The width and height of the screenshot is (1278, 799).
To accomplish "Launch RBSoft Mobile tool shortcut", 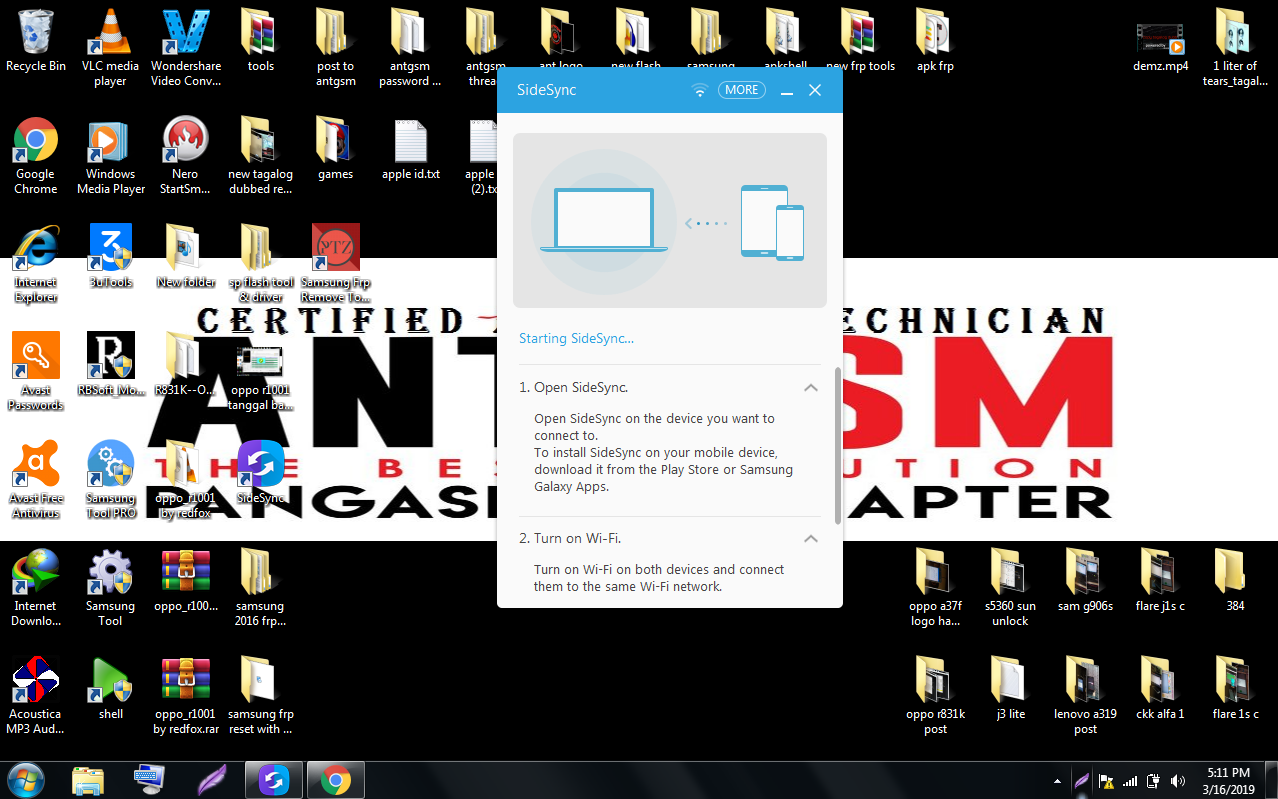I will coord(111,365).
